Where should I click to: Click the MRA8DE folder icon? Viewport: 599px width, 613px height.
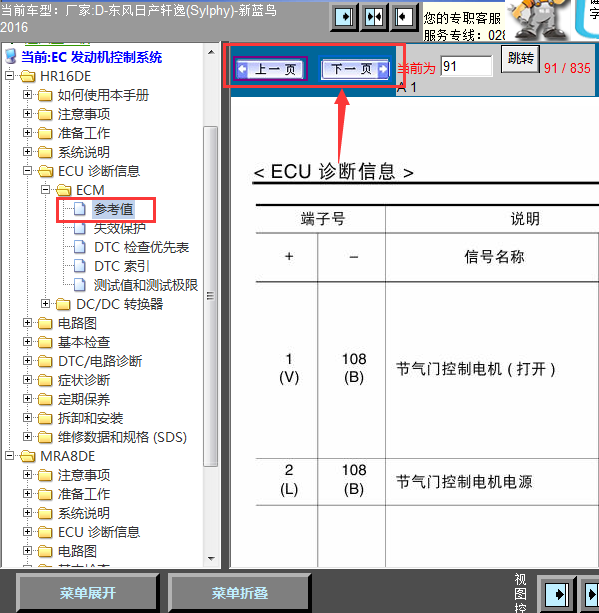click(x=28, y=456)
